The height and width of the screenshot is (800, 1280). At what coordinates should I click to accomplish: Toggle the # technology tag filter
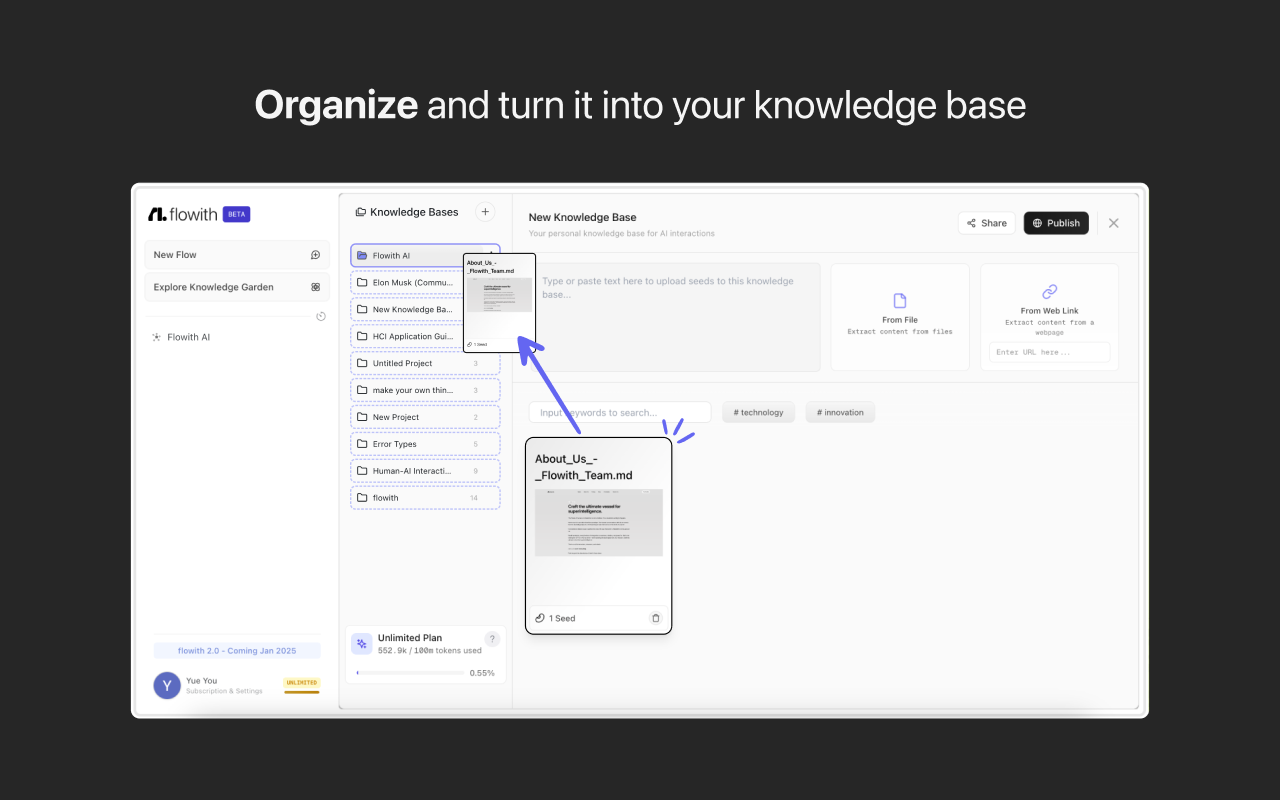tap(758, 412)
